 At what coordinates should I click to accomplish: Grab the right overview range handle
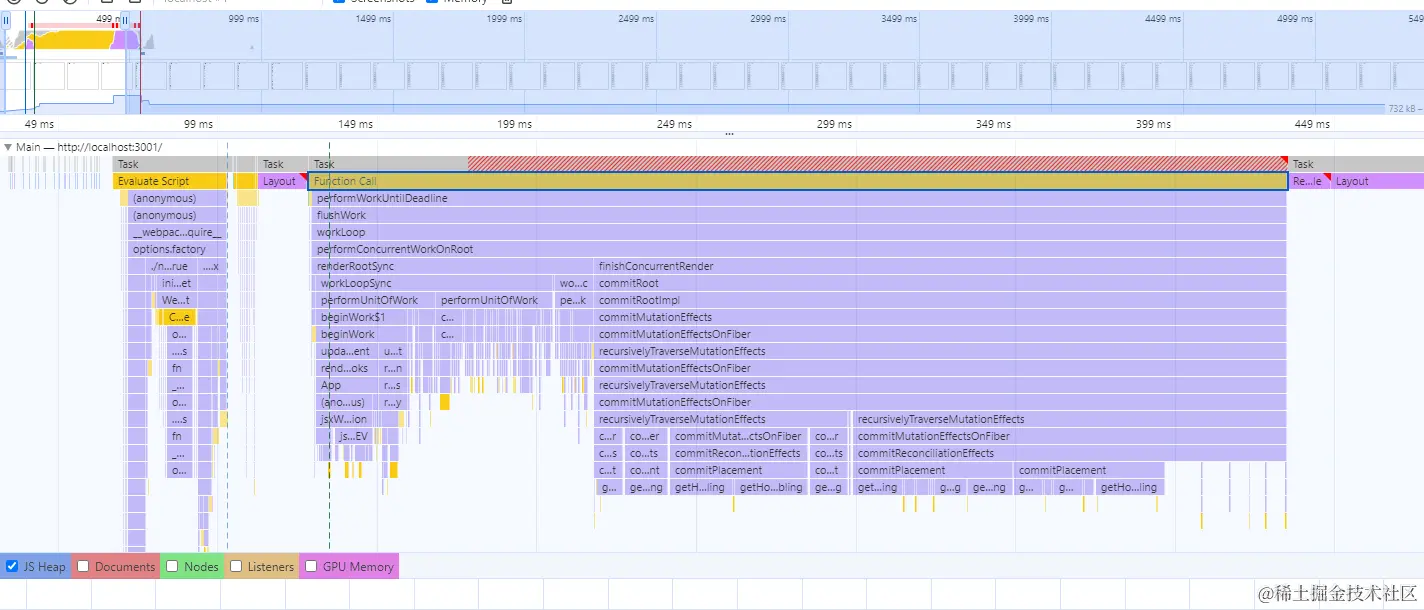pos(124,18)
